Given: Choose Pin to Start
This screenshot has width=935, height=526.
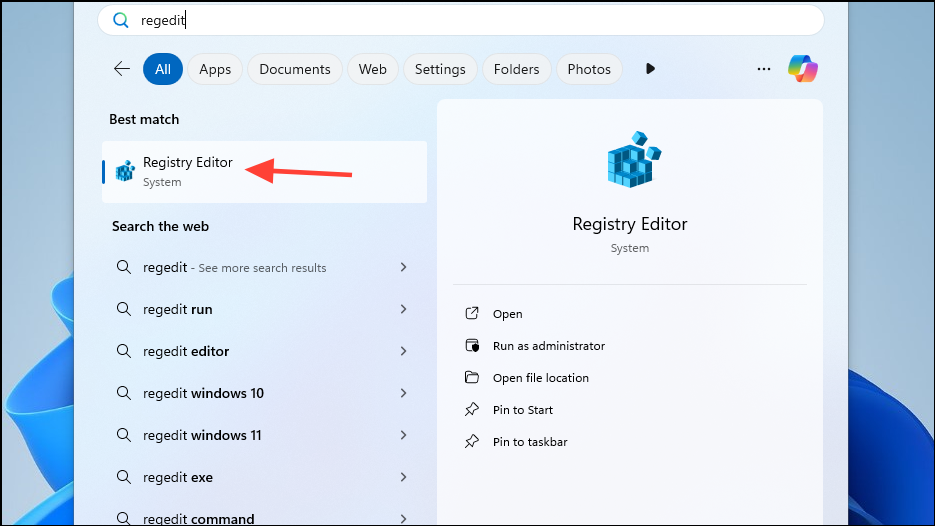Looking at the screenshot, I should pyautogui.click(x=522, y=410).
